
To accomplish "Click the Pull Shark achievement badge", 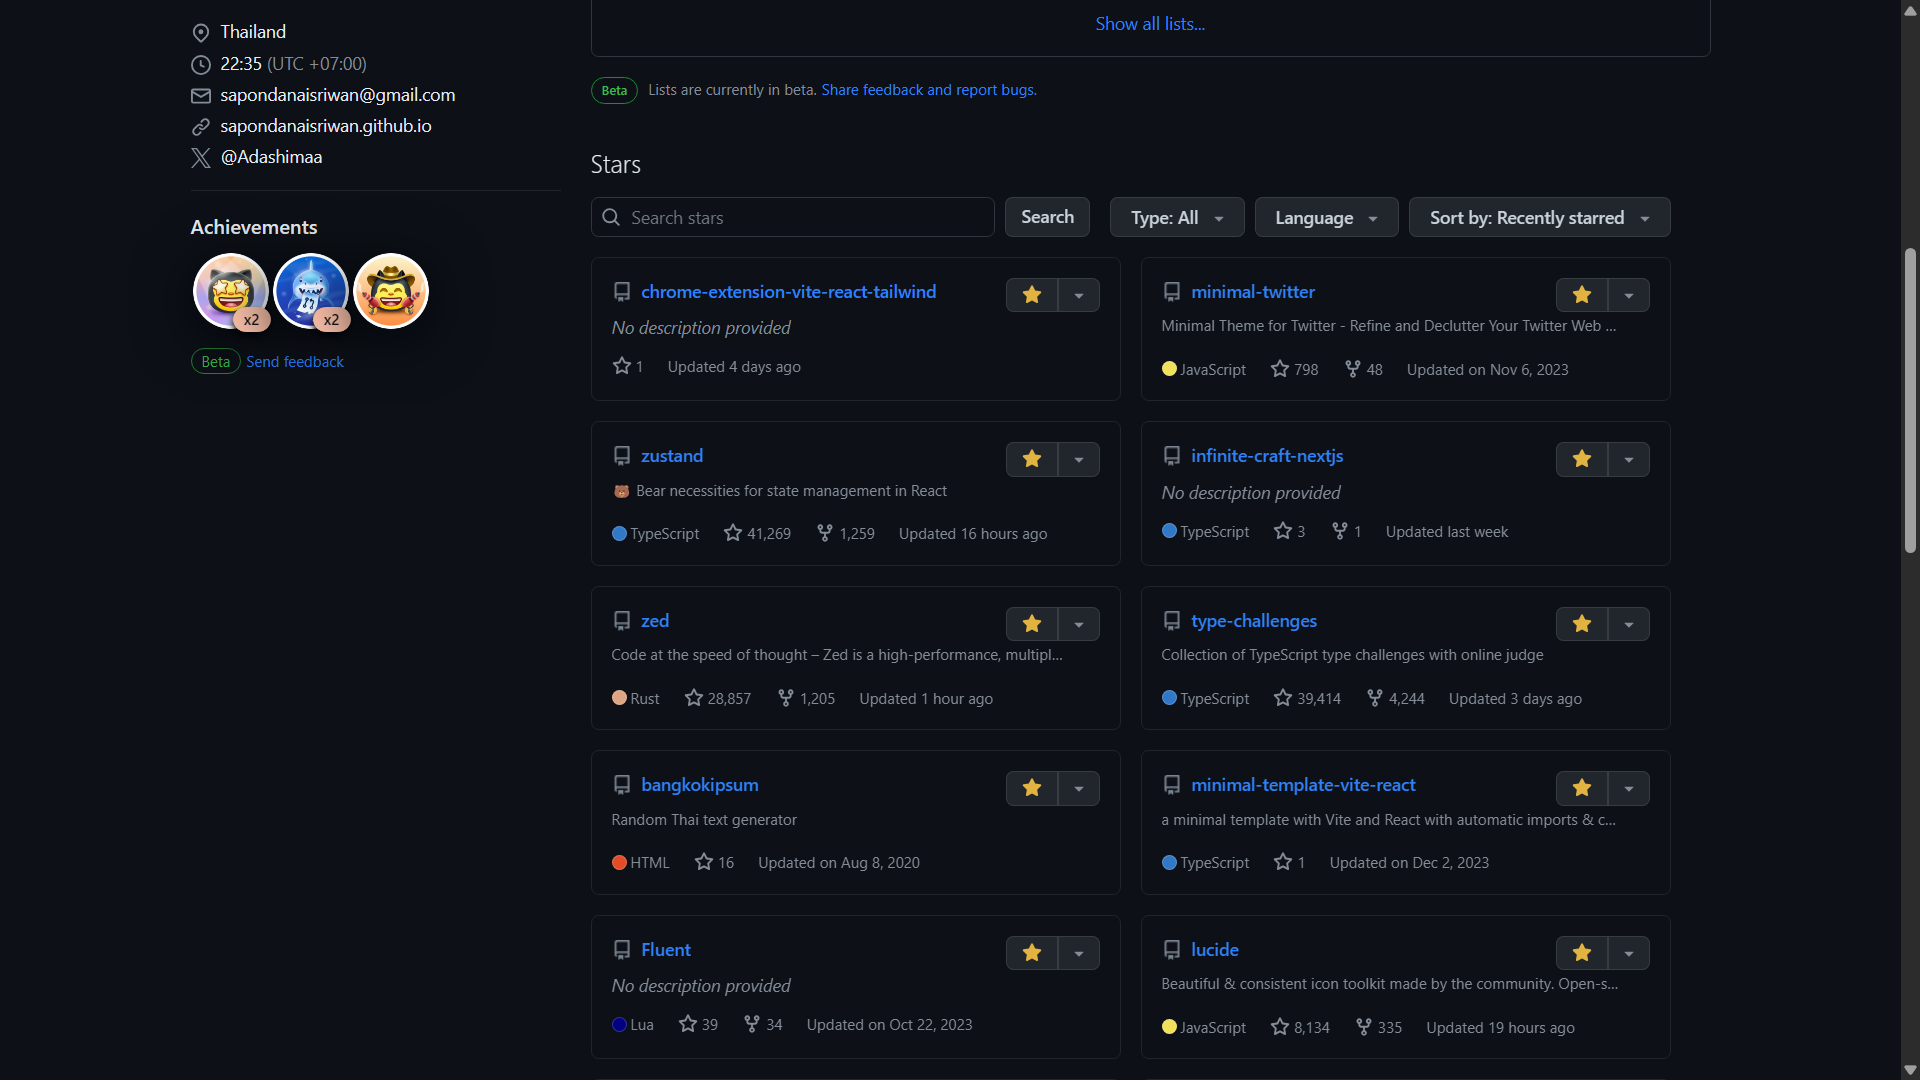I will coord(310,291).
